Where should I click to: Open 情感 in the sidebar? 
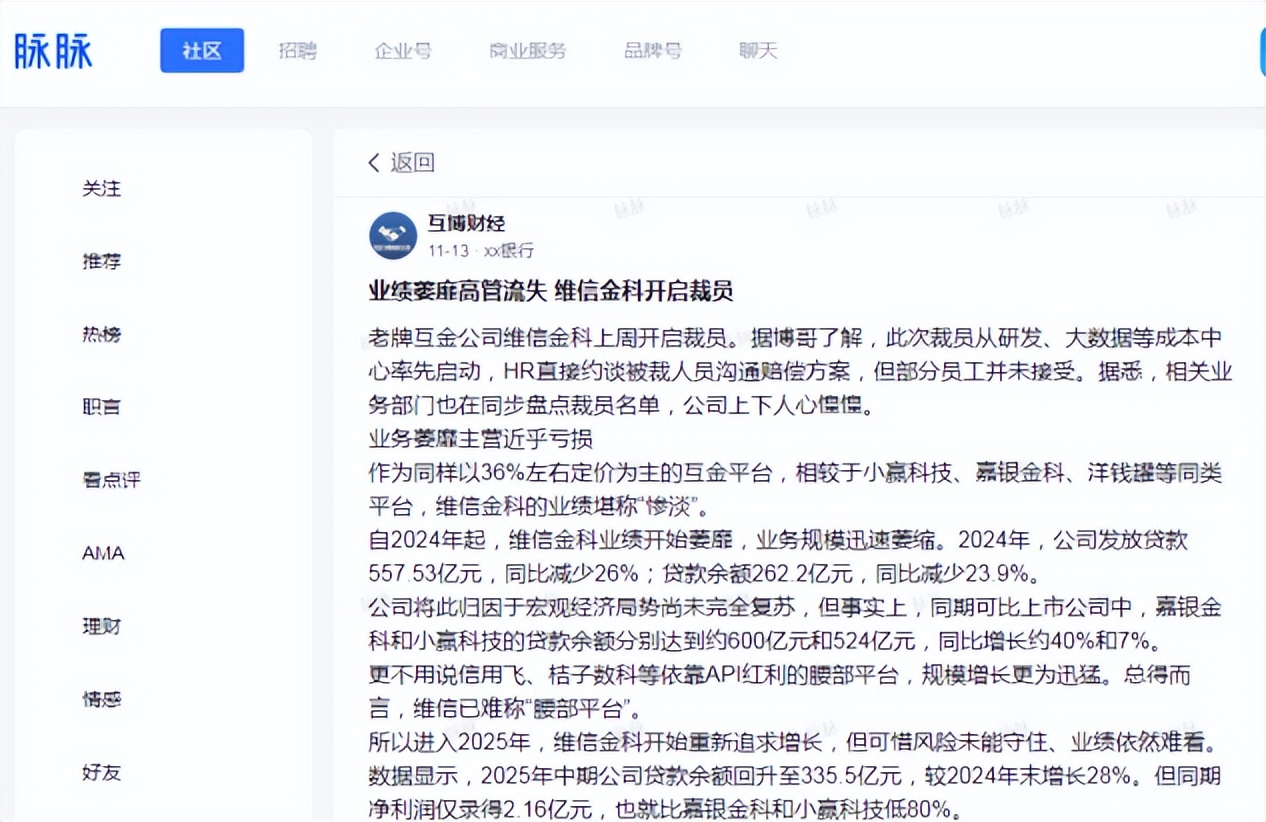coord(101,699)
